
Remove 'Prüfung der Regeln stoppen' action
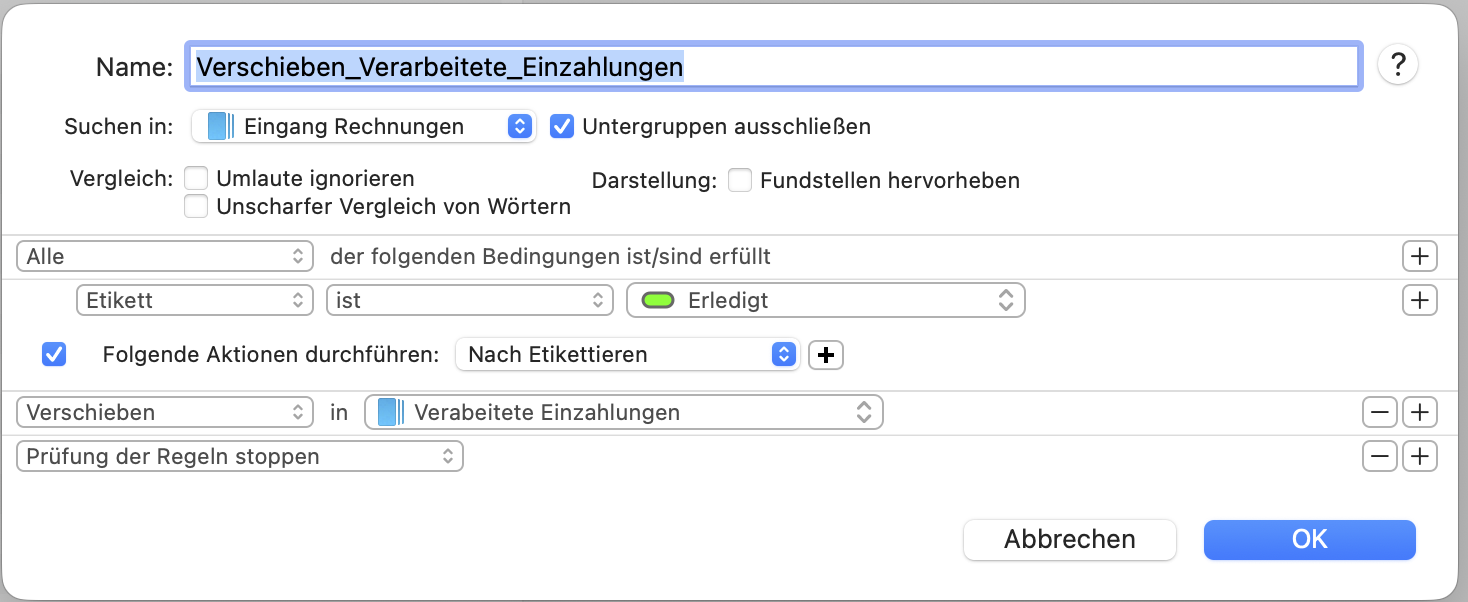[1380, 456]
